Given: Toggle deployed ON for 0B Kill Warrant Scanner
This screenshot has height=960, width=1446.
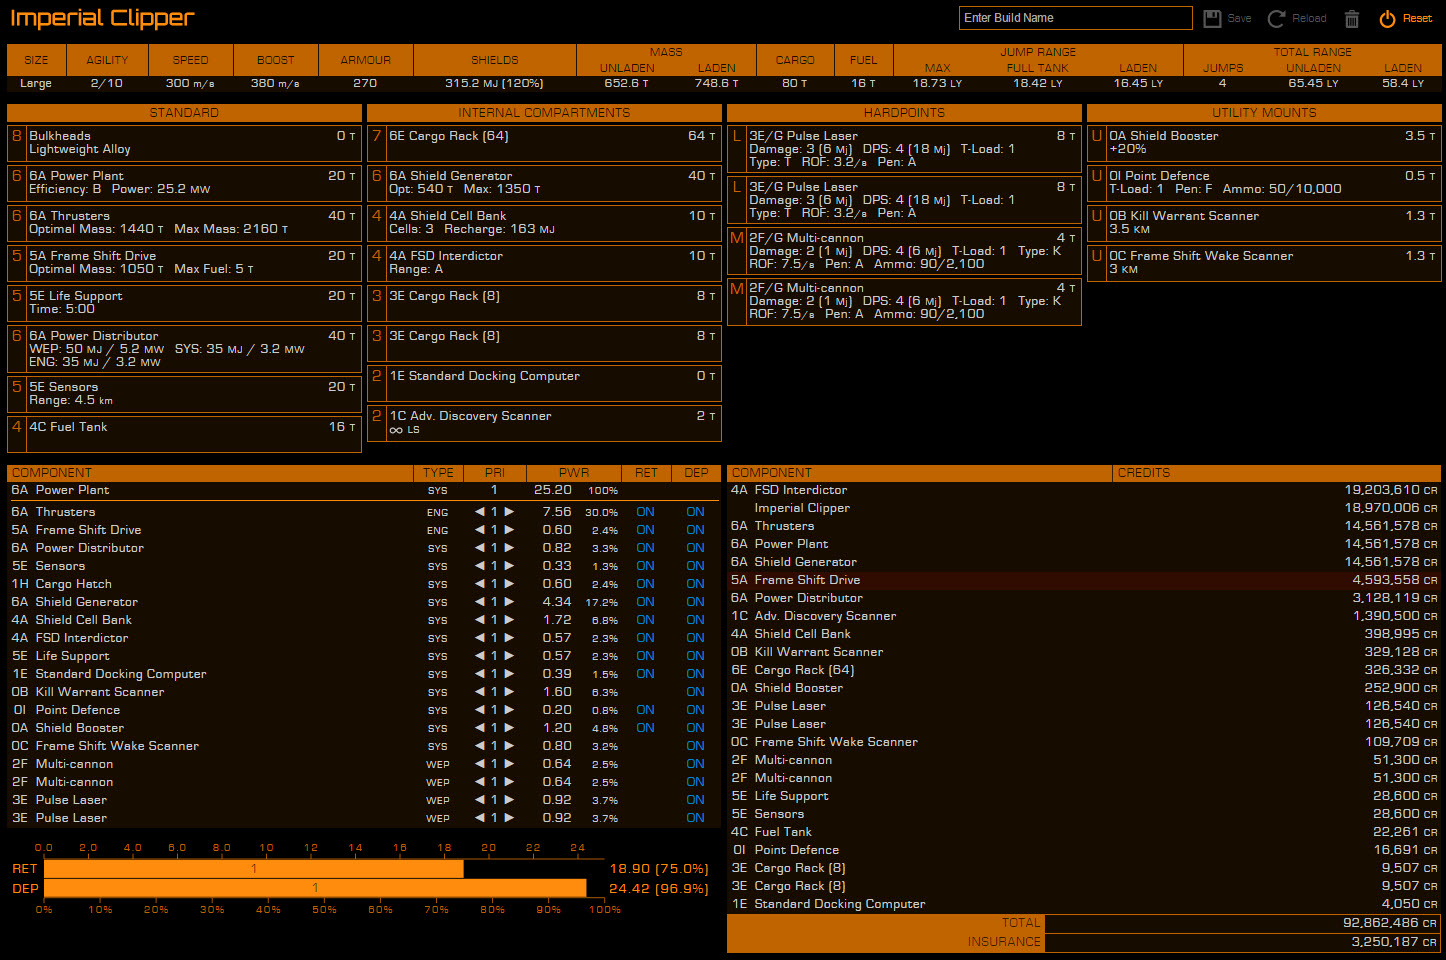Looking at the screenshot, I should 695,692.
